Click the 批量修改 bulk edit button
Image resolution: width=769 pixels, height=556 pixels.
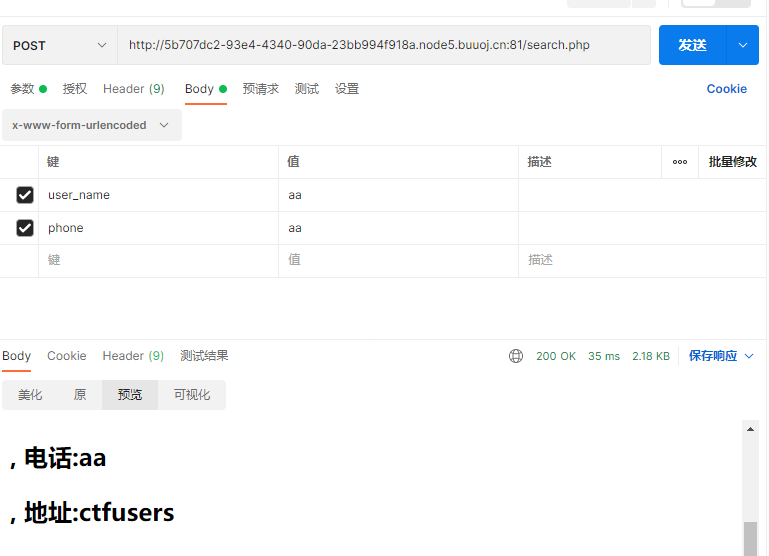(732, 162)
